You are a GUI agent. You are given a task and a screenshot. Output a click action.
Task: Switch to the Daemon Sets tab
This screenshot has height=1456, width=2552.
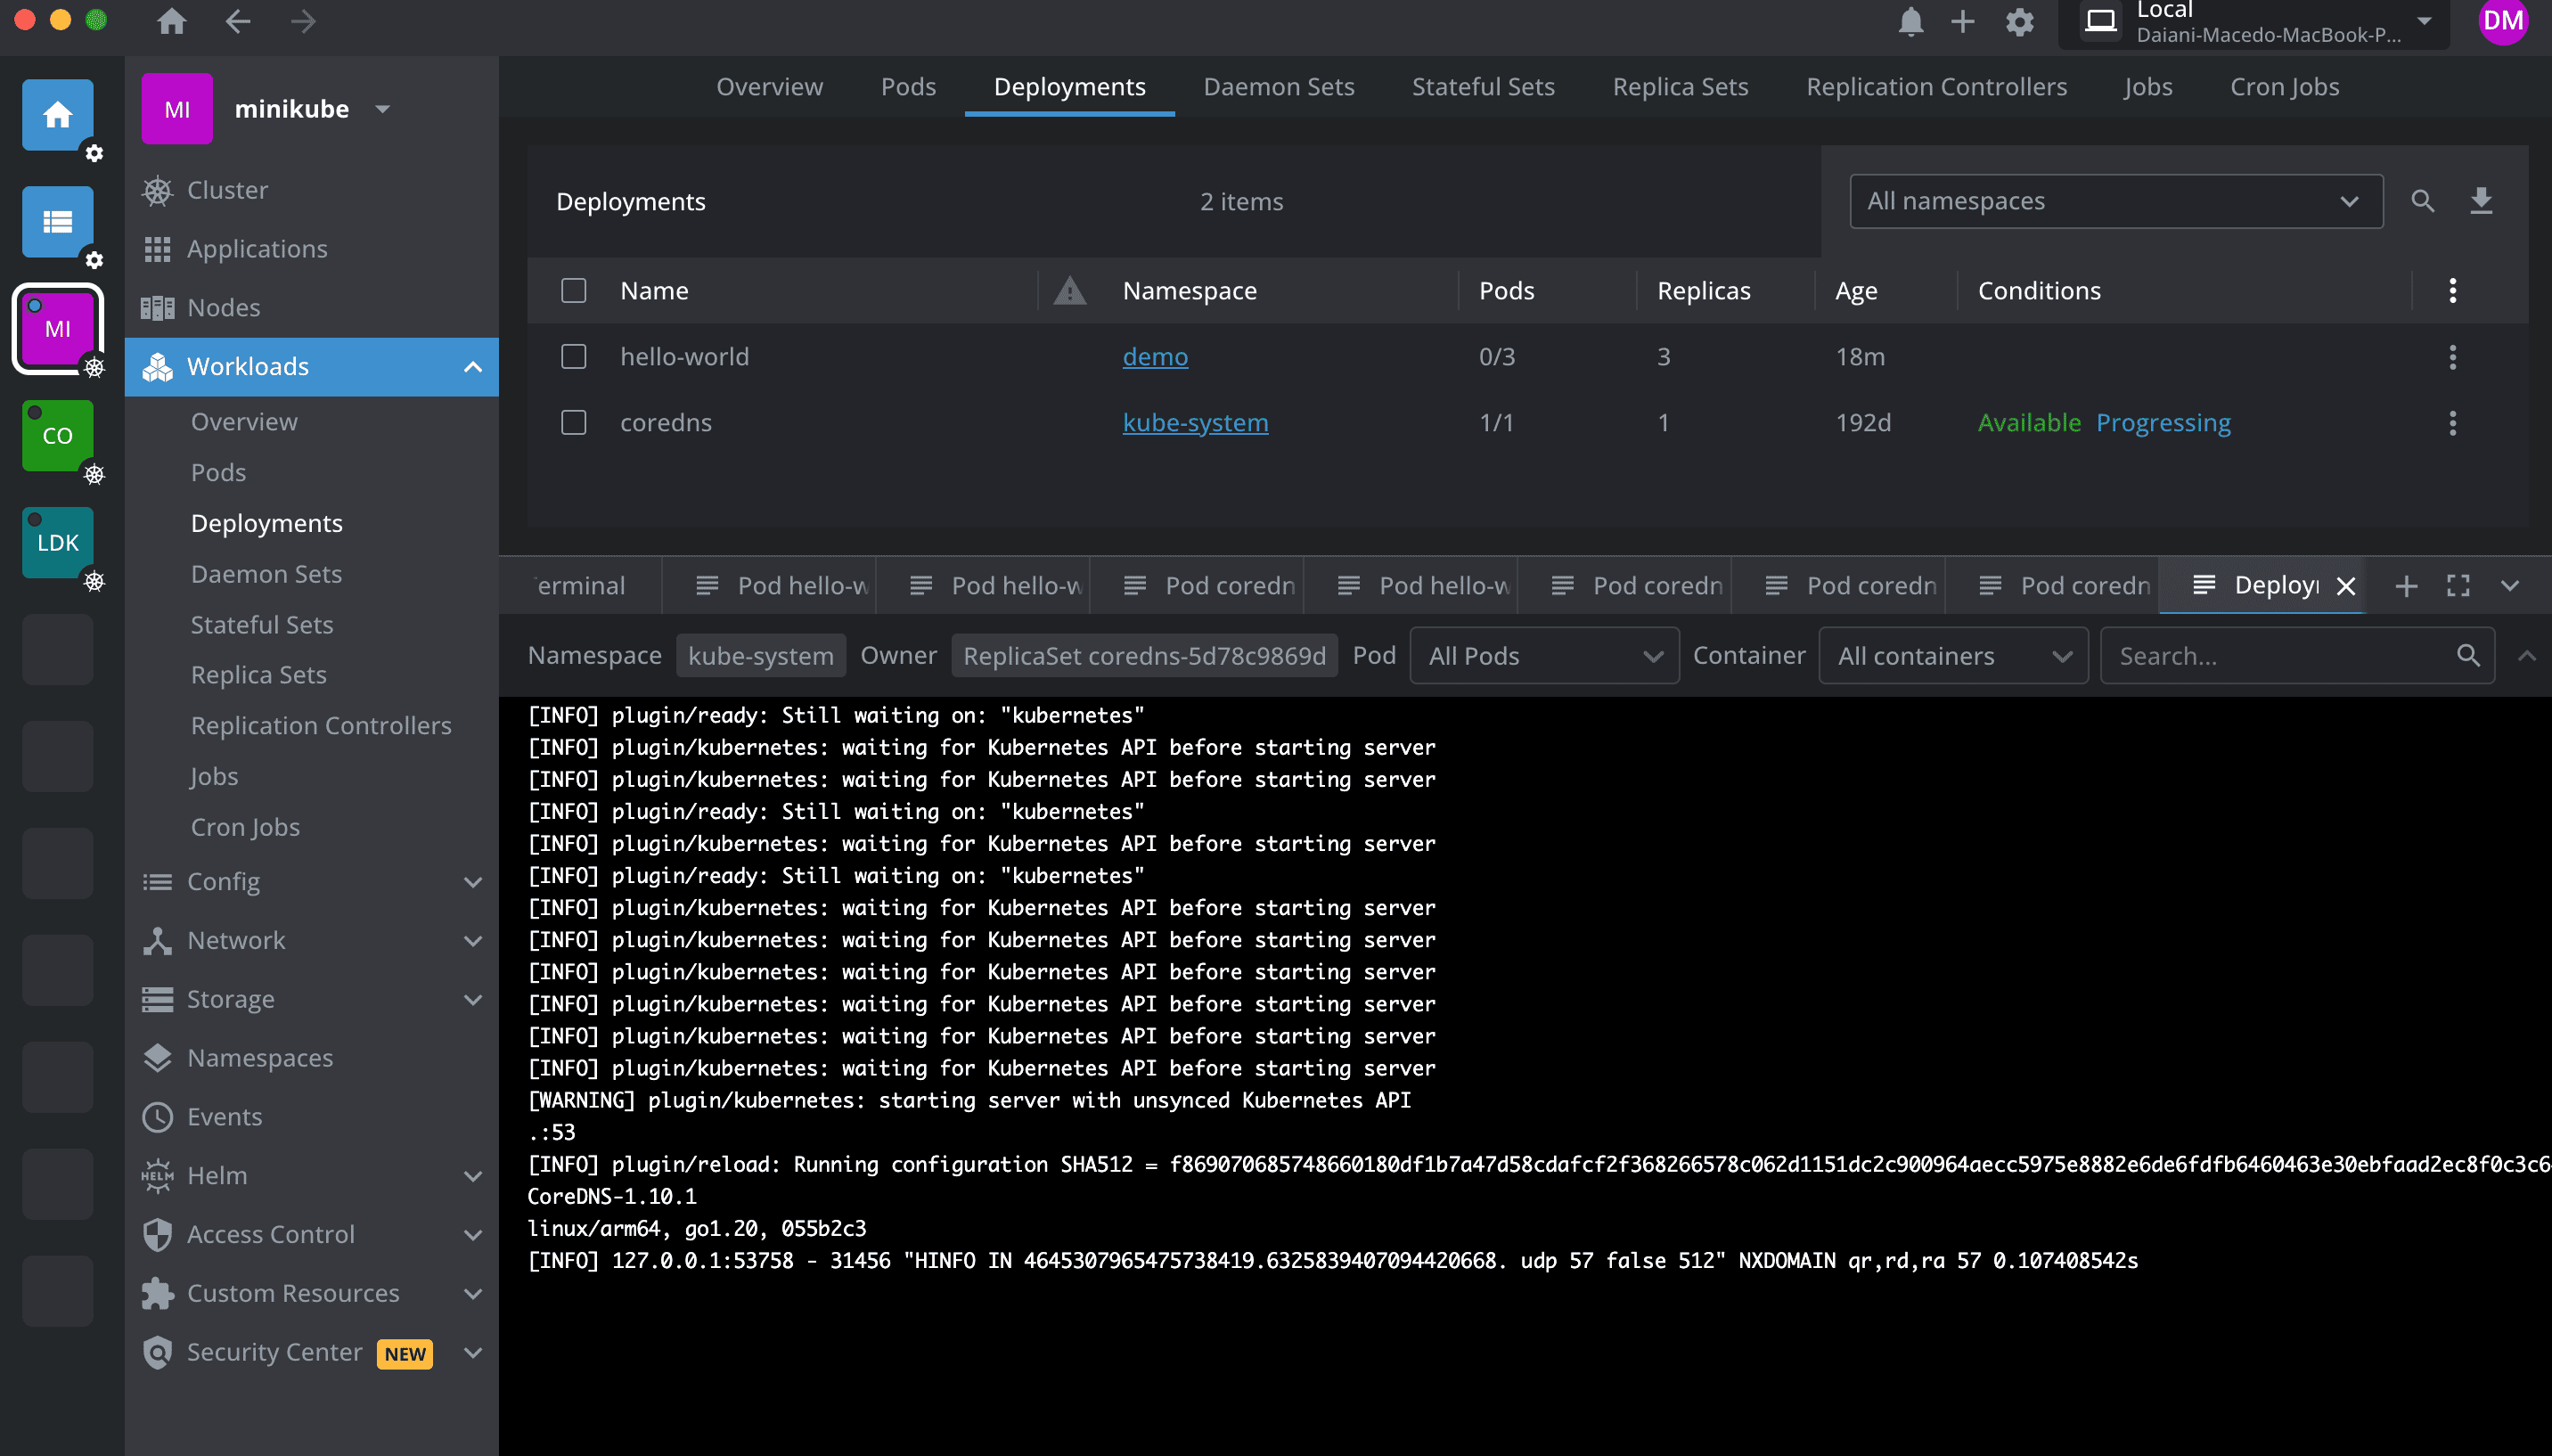(x=1279, y=86)
